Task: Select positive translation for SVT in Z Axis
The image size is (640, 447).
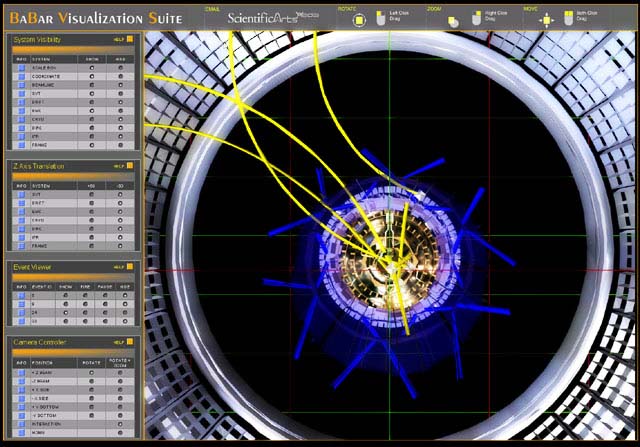Action: (91, 195)
